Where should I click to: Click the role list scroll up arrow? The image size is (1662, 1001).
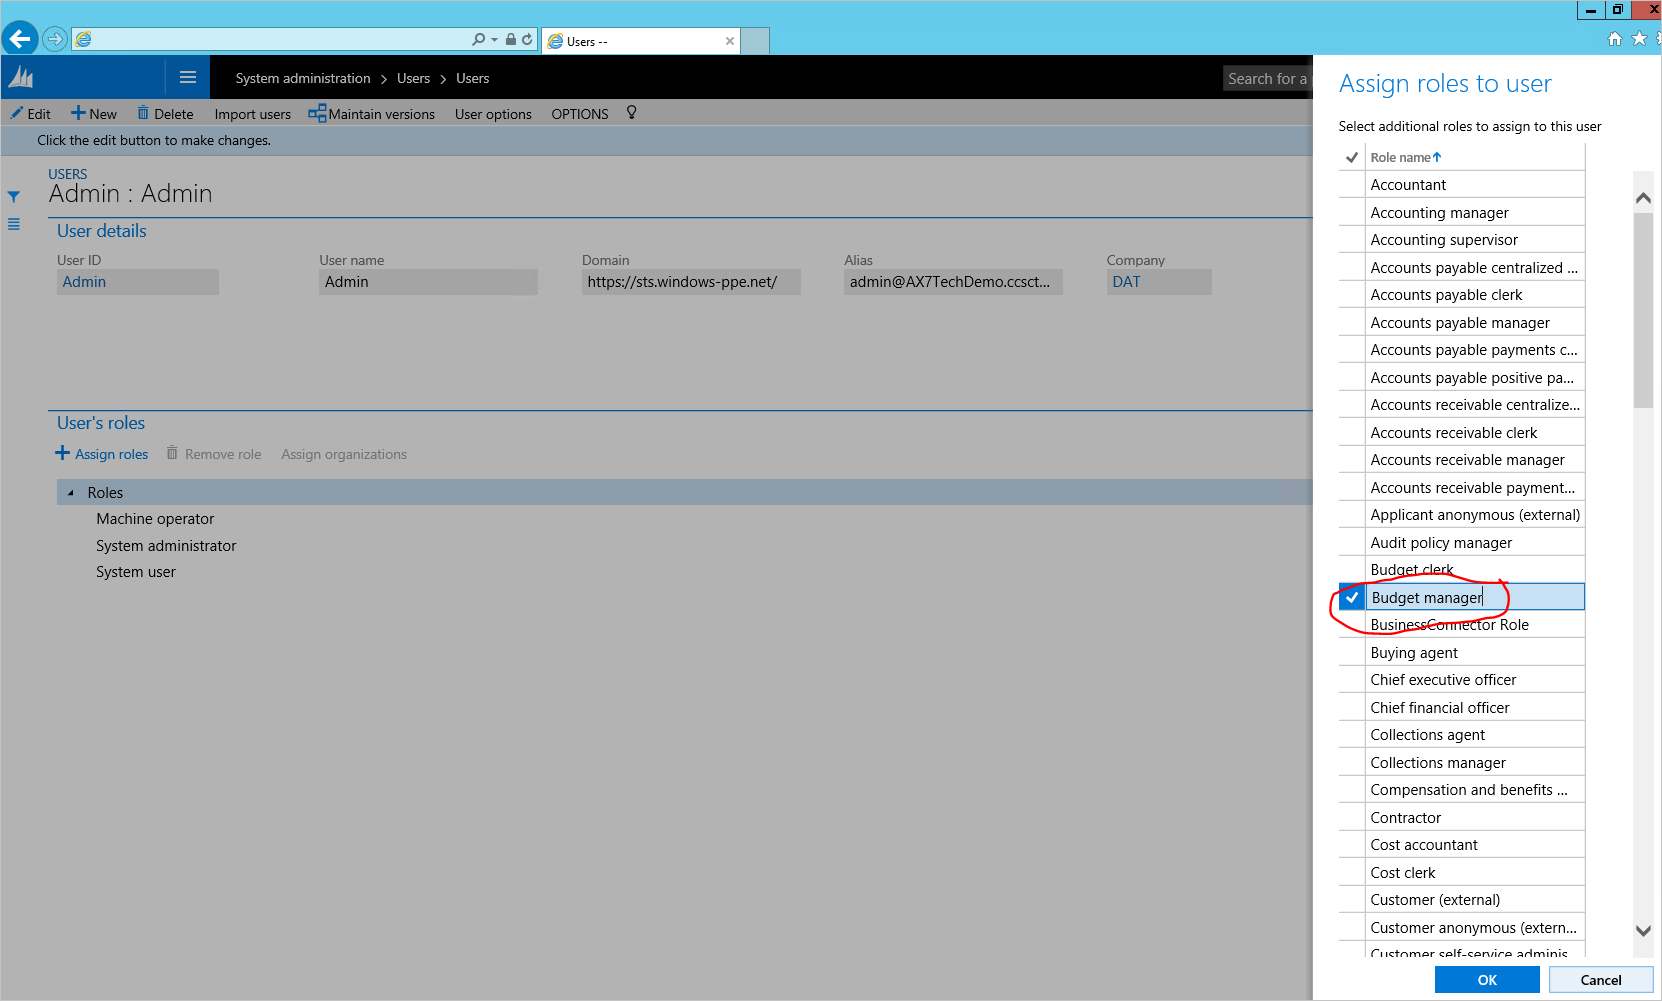pyautogui.click(x=1643, y=198)
